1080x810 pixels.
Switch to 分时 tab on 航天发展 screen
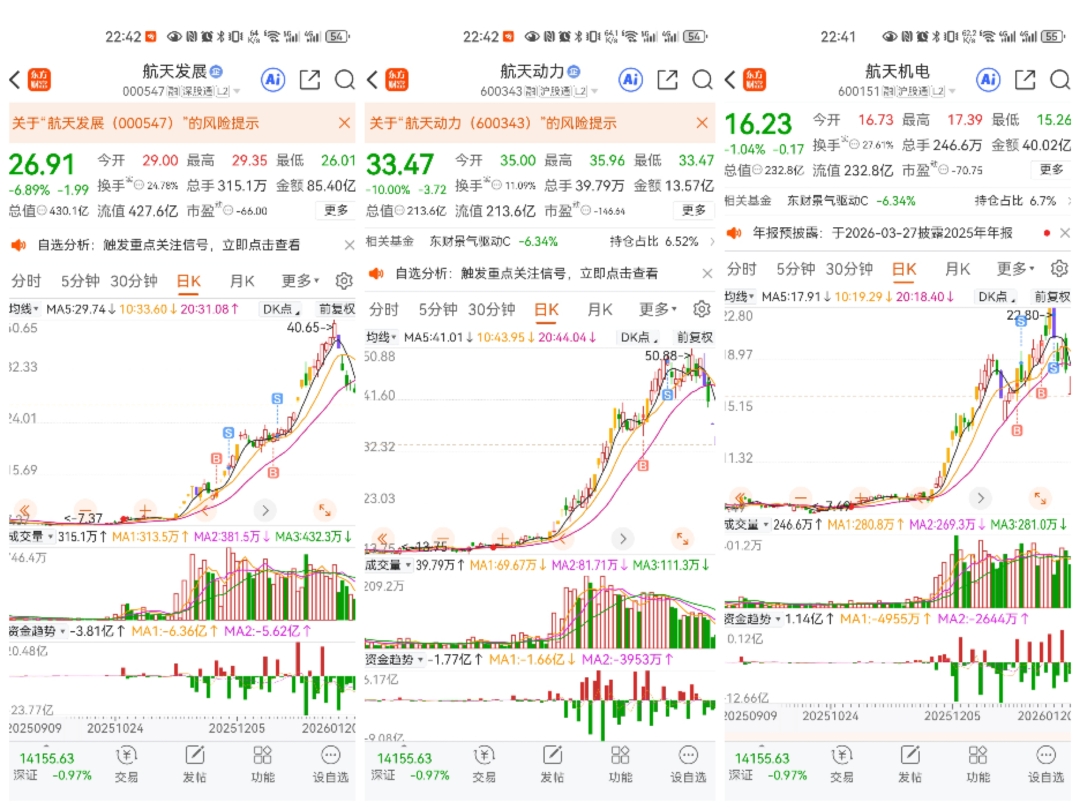[26, 281]
